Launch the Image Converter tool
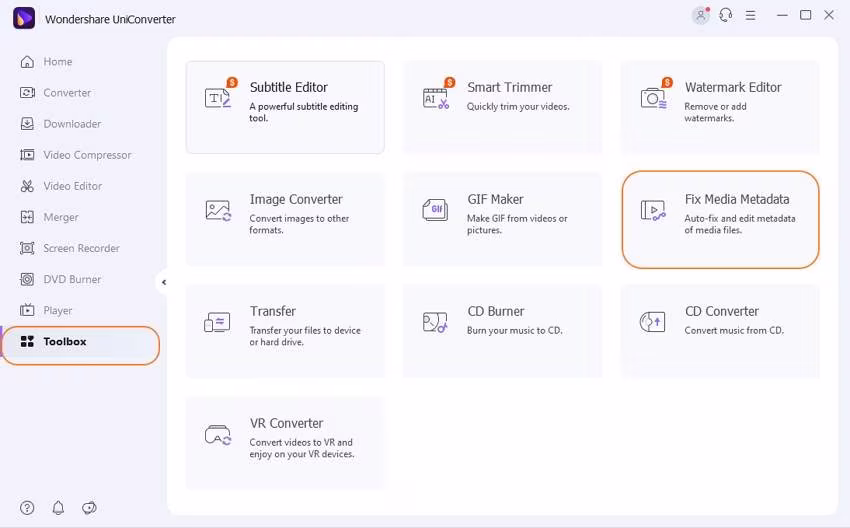Screen dimensions: 850x528 (285, 219)
